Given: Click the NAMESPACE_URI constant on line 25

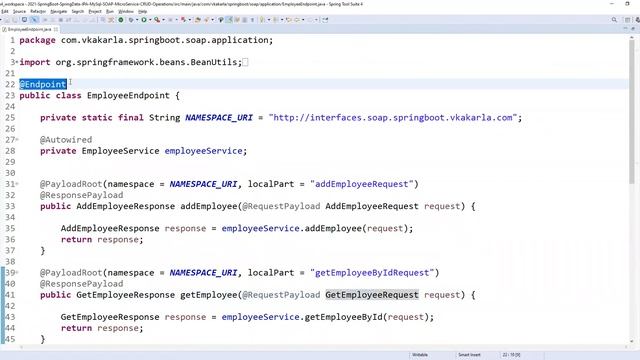Looking at the screenshot, I should [x=219, y=118].
